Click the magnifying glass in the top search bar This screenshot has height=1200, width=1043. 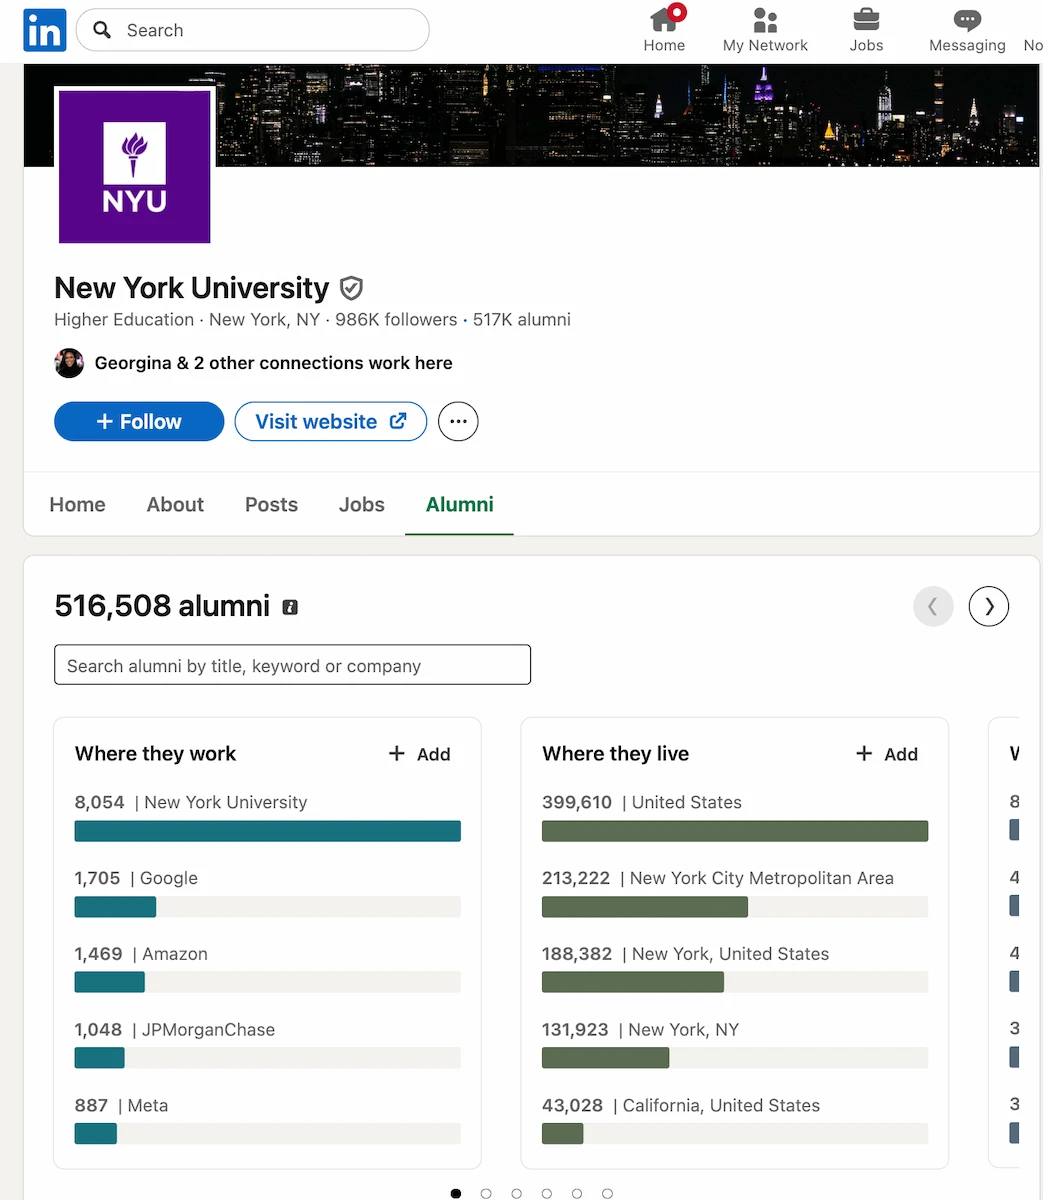click(101, 30)
